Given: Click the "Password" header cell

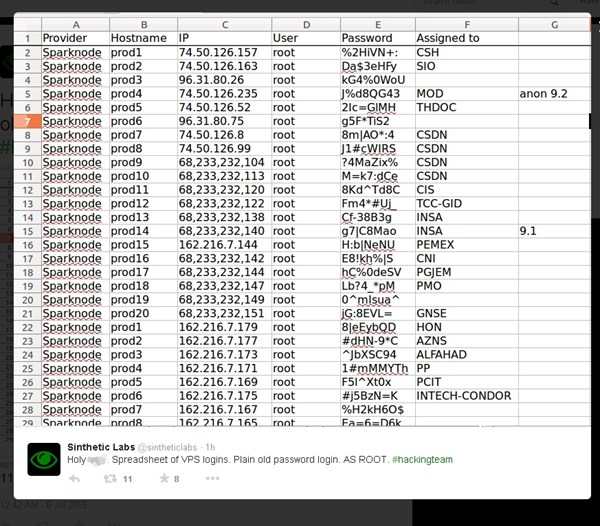Looking at the screenshot, I should [378, 38].
